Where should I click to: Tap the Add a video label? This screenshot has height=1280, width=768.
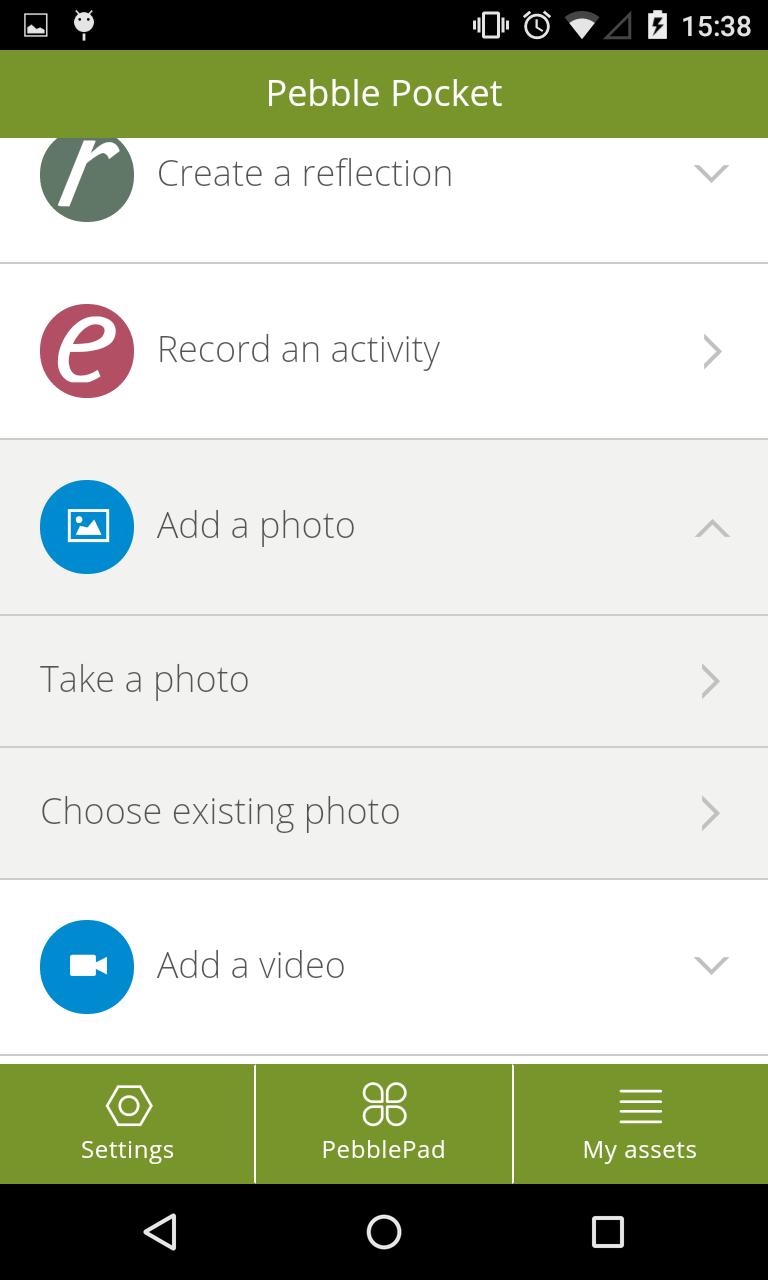point(251,965)
